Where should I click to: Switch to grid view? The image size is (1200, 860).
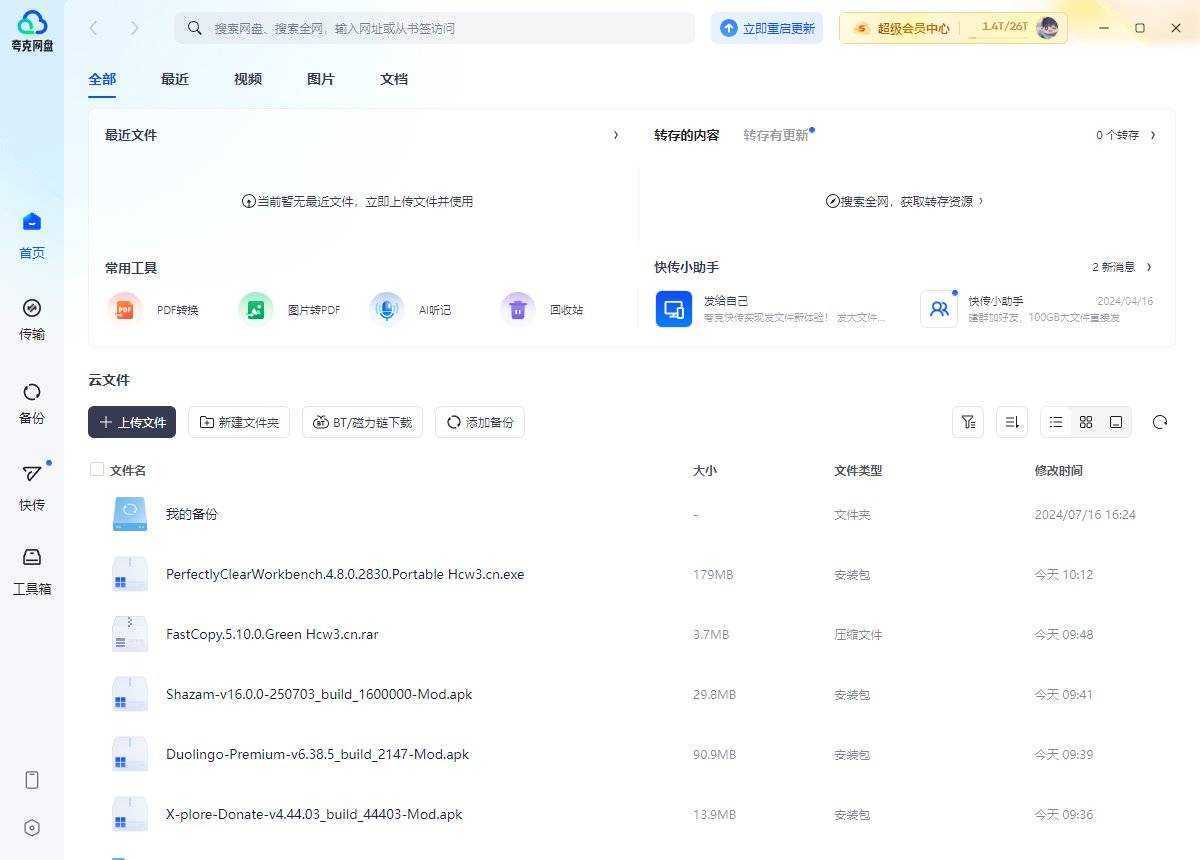click(1086, 422)
